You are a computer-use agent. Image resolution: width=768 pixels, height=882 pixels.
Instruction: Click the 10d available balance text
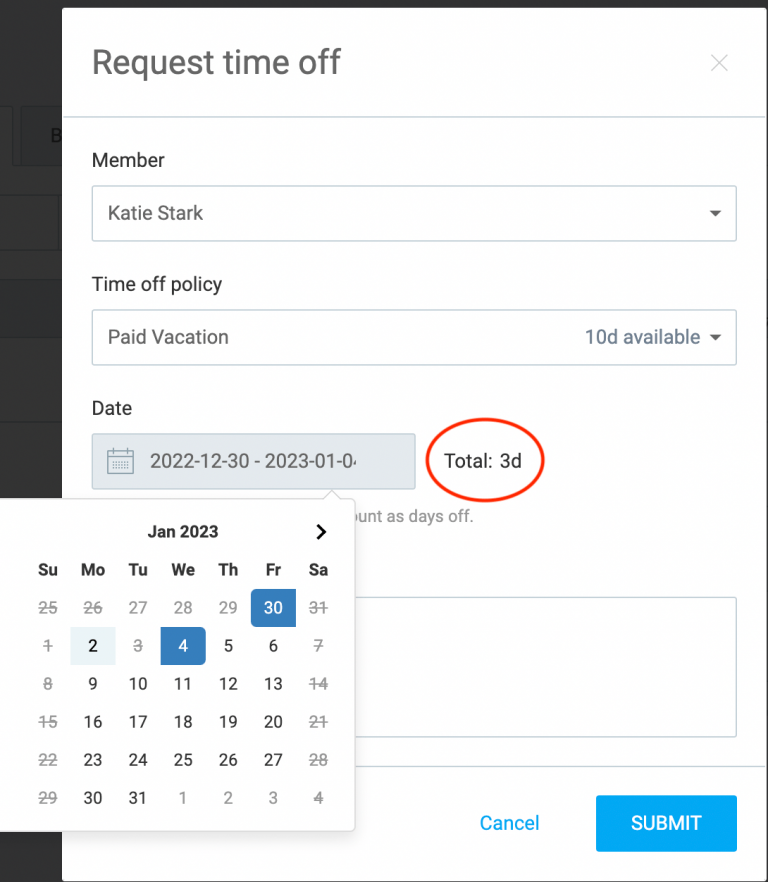pyautogui.click(x=643, y=337)
